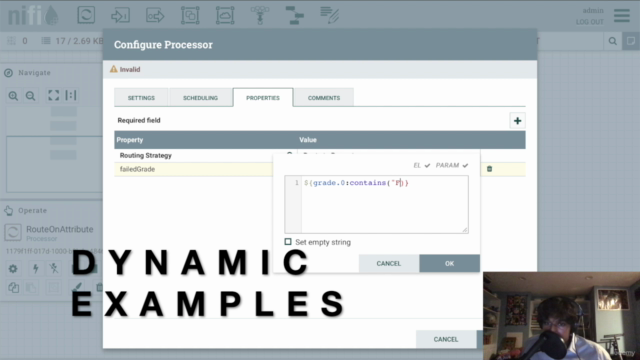Add a new property with plus button
Screen dimensions: 640x360
point(518,121)
